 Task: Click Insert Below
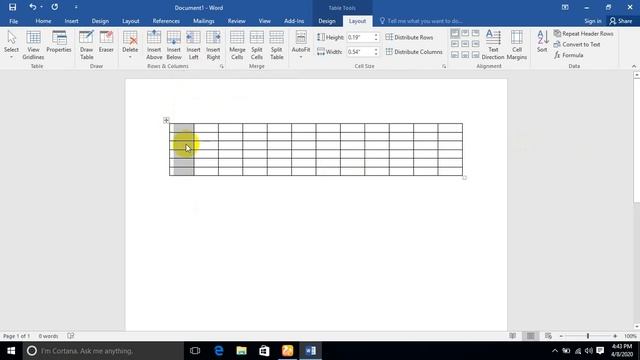[x=174, y=44]
